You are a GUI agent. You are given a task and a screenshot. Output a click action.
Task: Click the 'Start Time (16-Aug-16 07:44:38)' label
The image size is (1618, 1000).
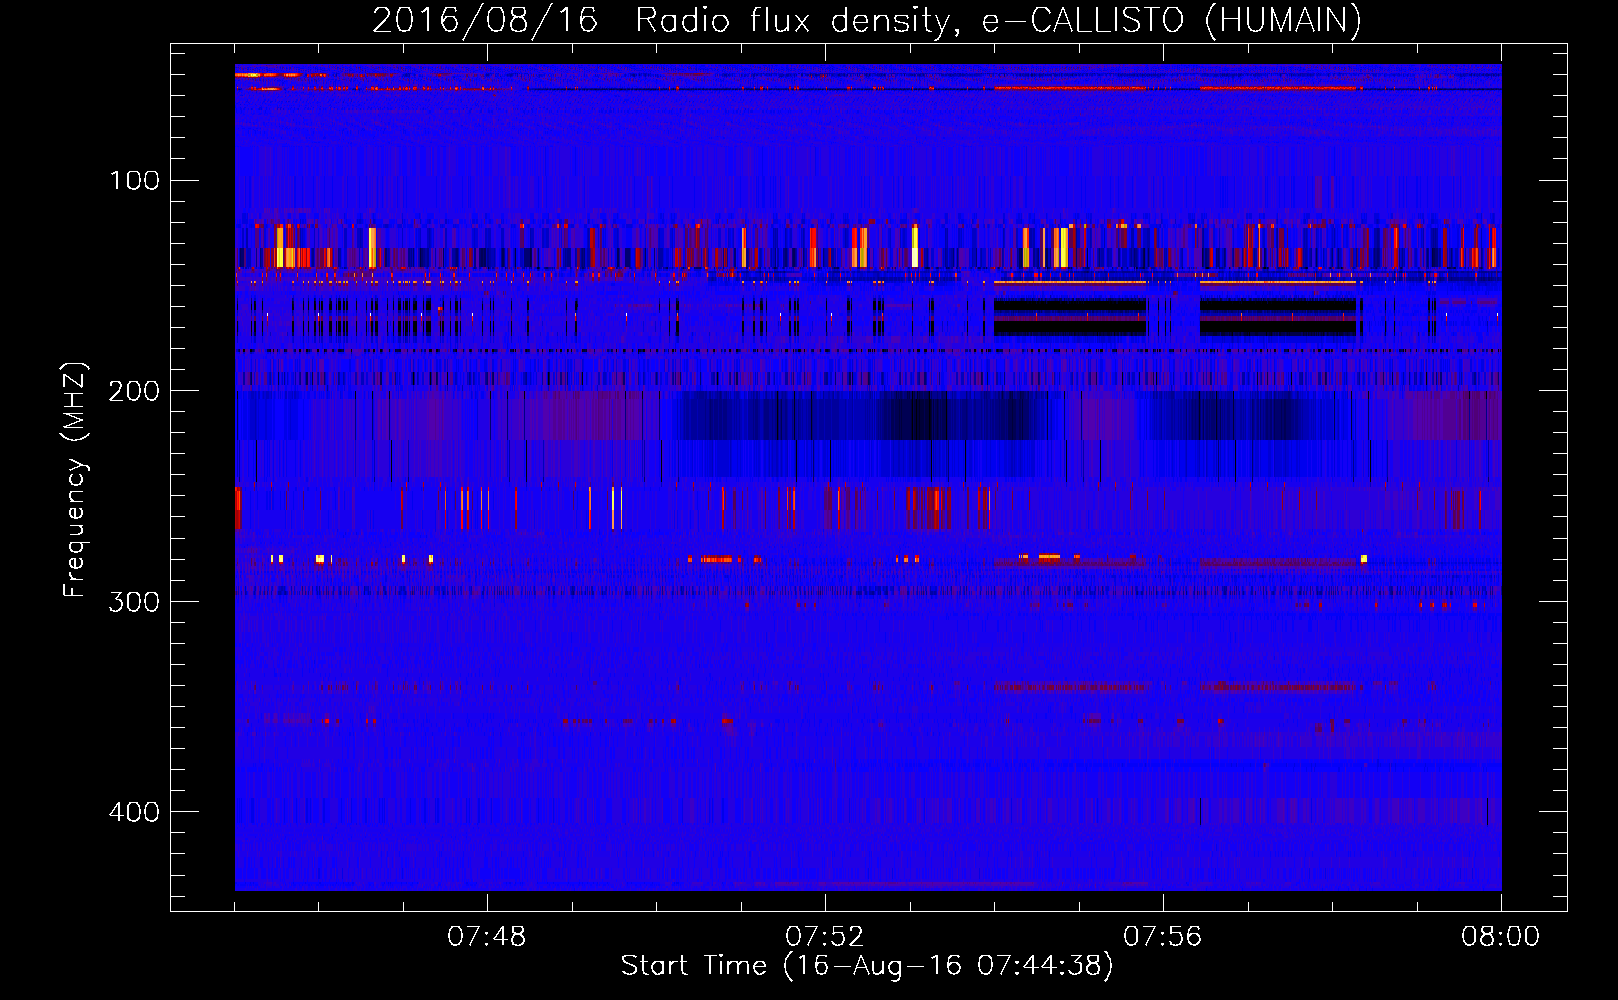[867, 966]
